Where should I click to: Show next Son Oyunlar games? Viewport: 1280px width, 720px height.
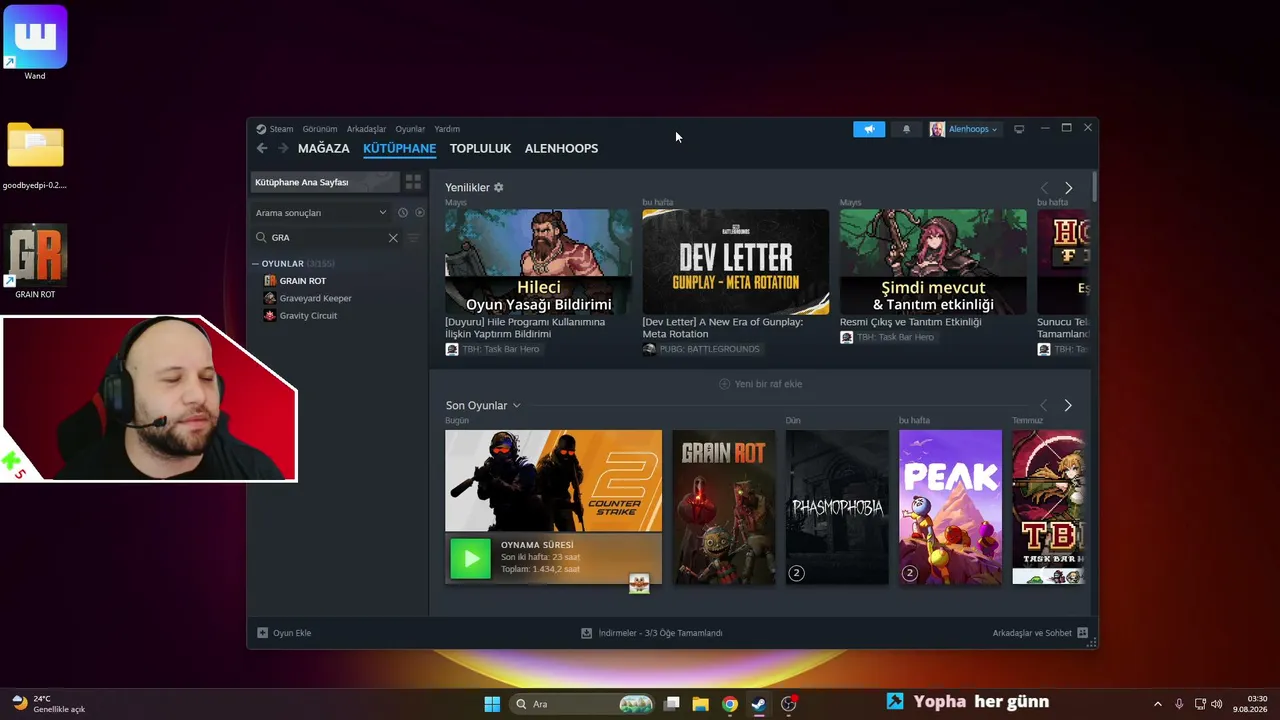pos(1068,405)
